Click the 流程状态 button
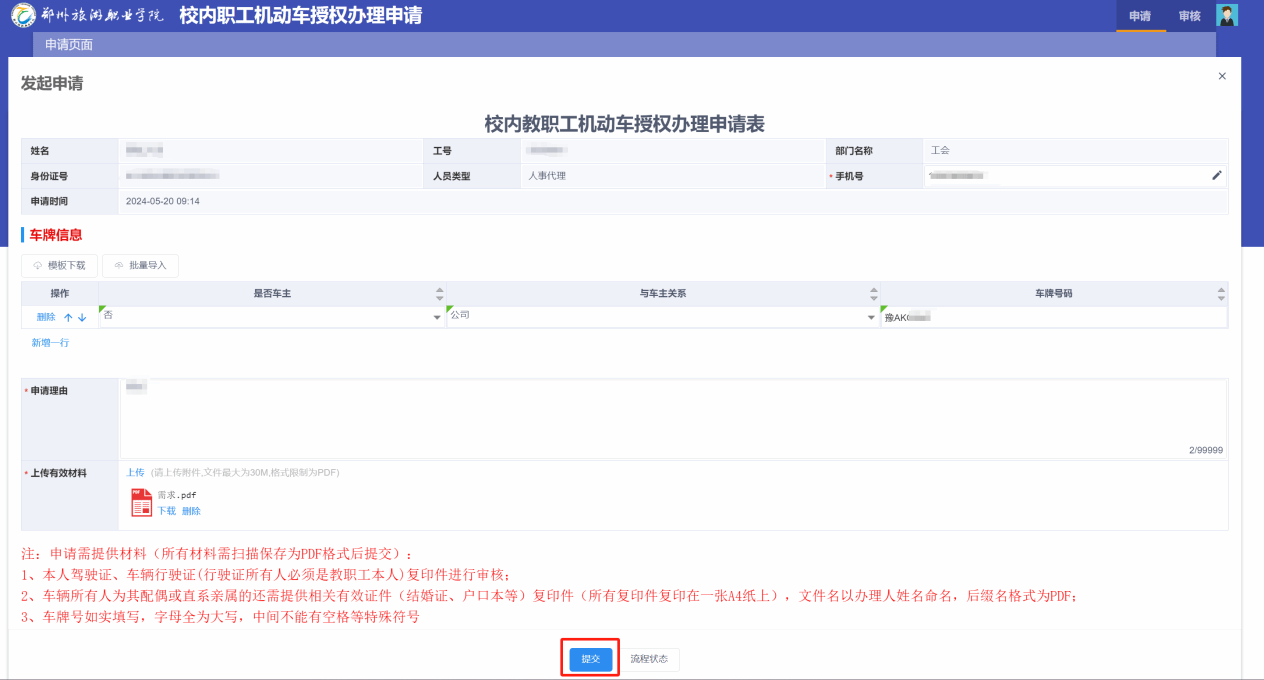1264x680 pixels. pos(650,660)
